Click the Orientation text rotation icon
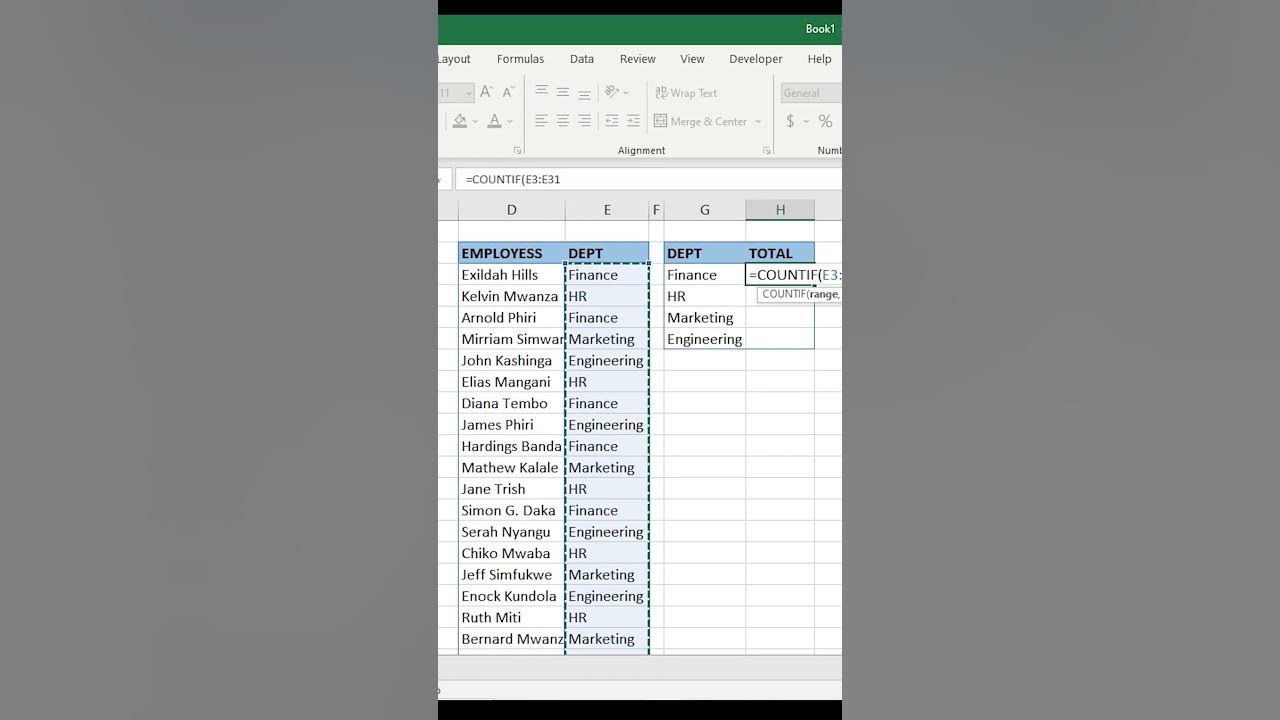The image size is (1280, 720). [x=611, y=92]
